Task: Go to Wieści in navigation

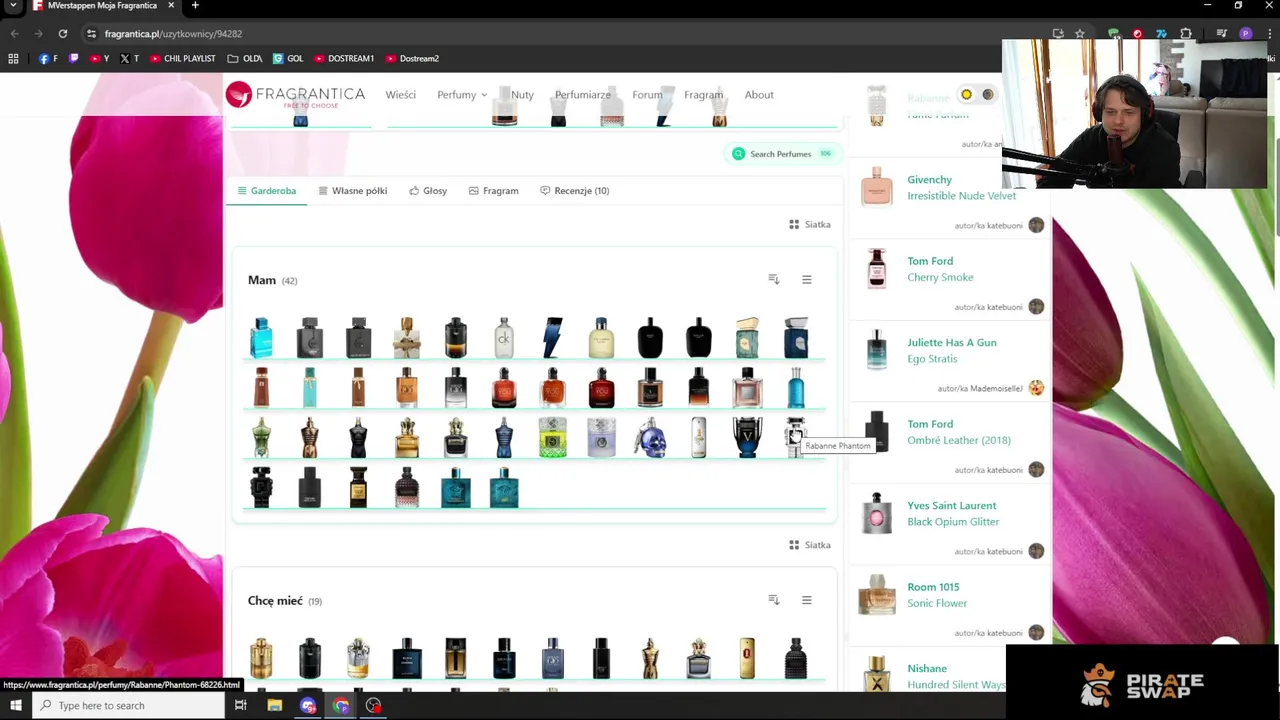Action: click(x=401, y=95)
